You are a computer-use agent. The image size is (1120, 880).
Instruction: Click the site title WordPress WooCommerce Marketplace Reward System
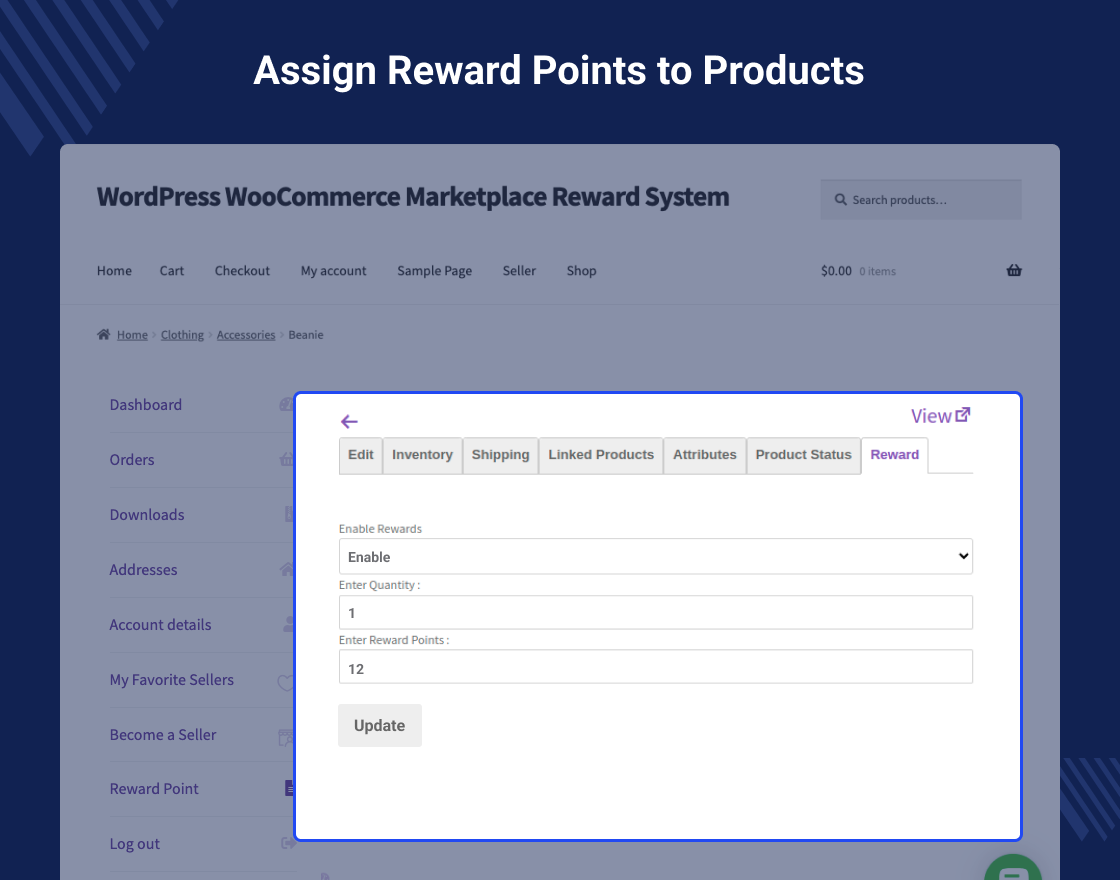[413, 196]
